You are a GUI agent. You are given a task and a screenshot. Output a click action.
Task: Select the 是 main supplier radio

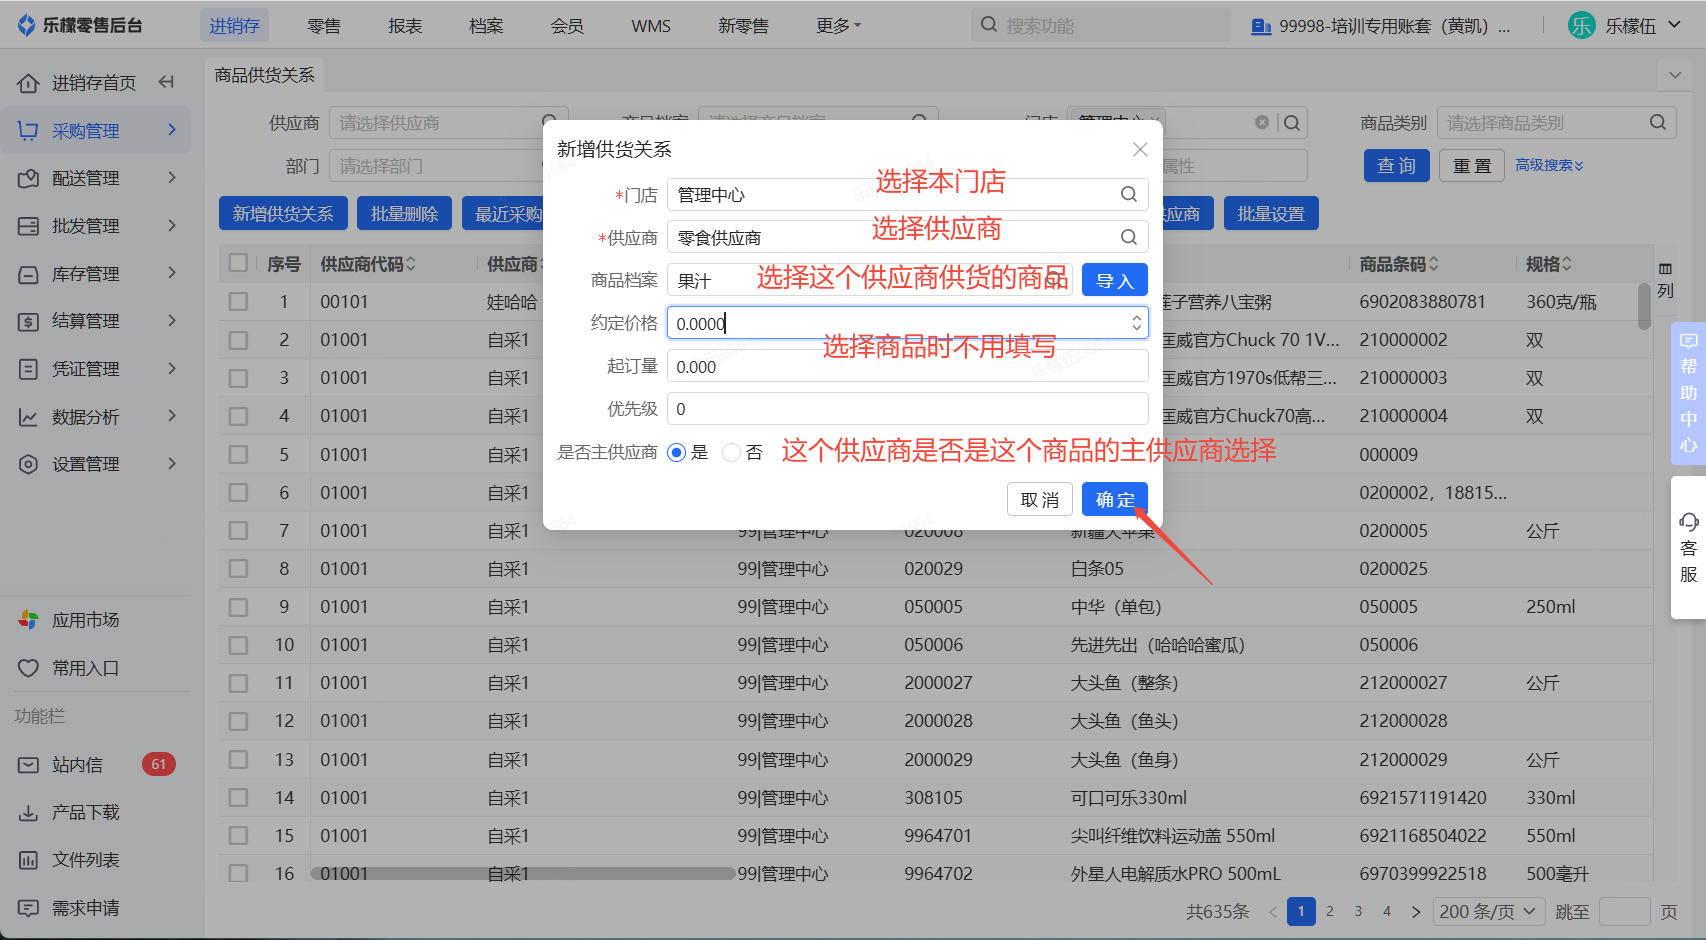click(x=677, y=453)
